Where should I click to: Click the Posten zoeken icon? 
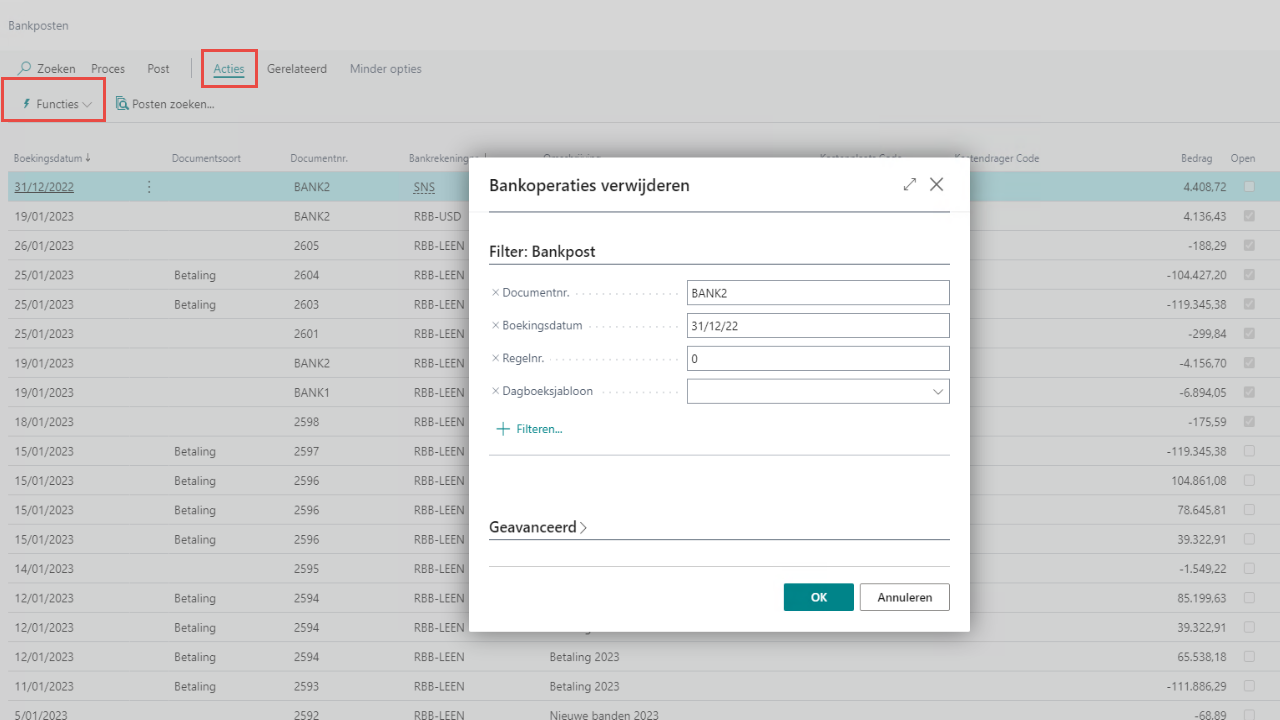click(122, 104)
